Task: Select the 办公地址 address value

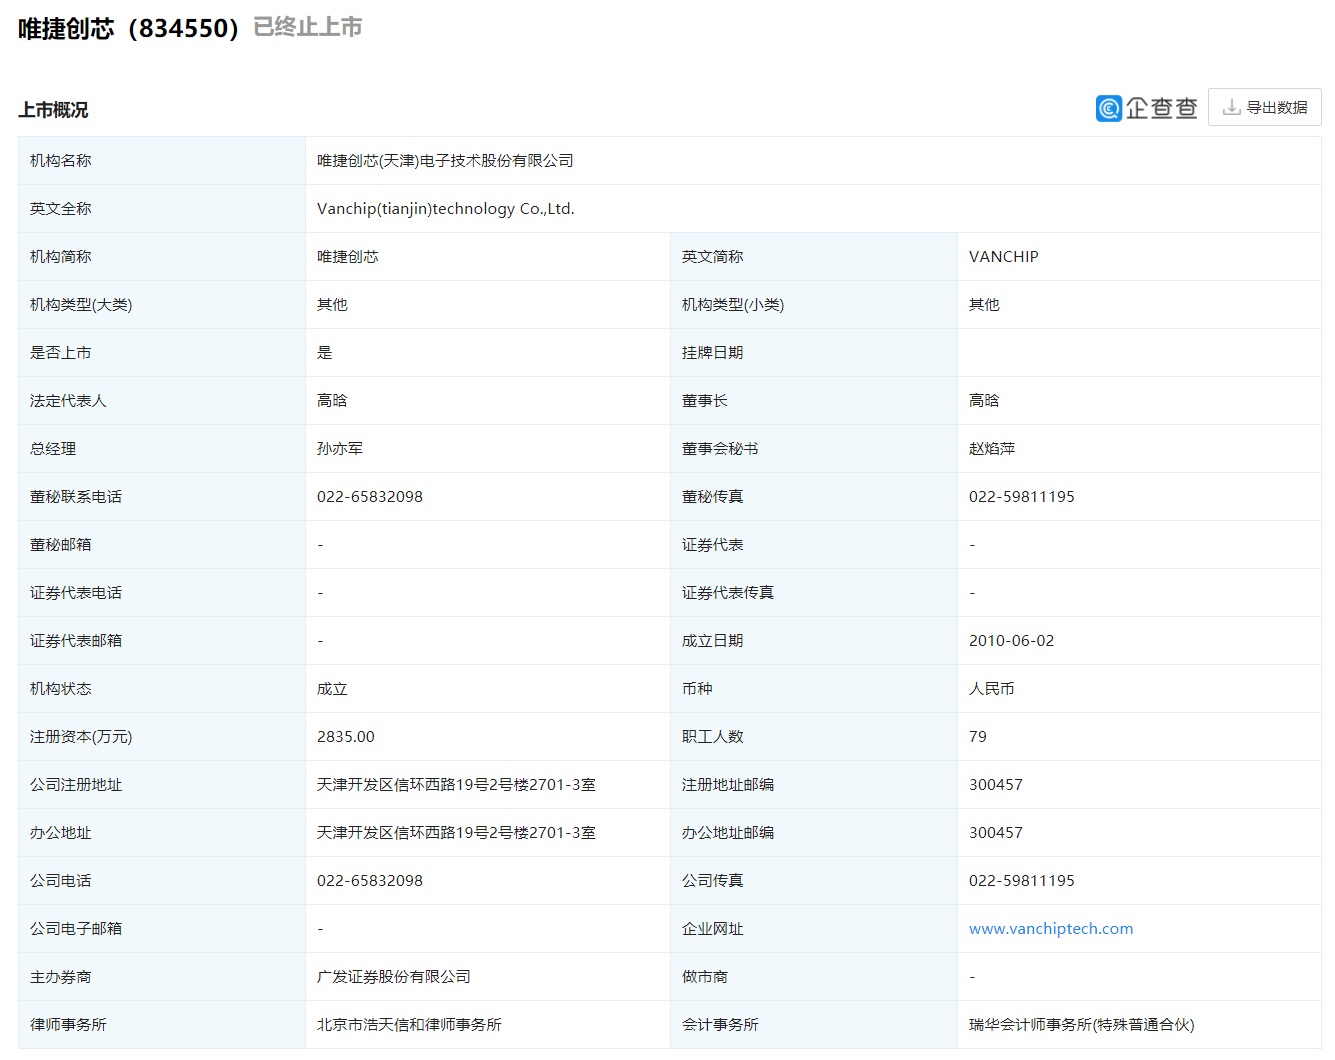Action: (x=456, y=833)
